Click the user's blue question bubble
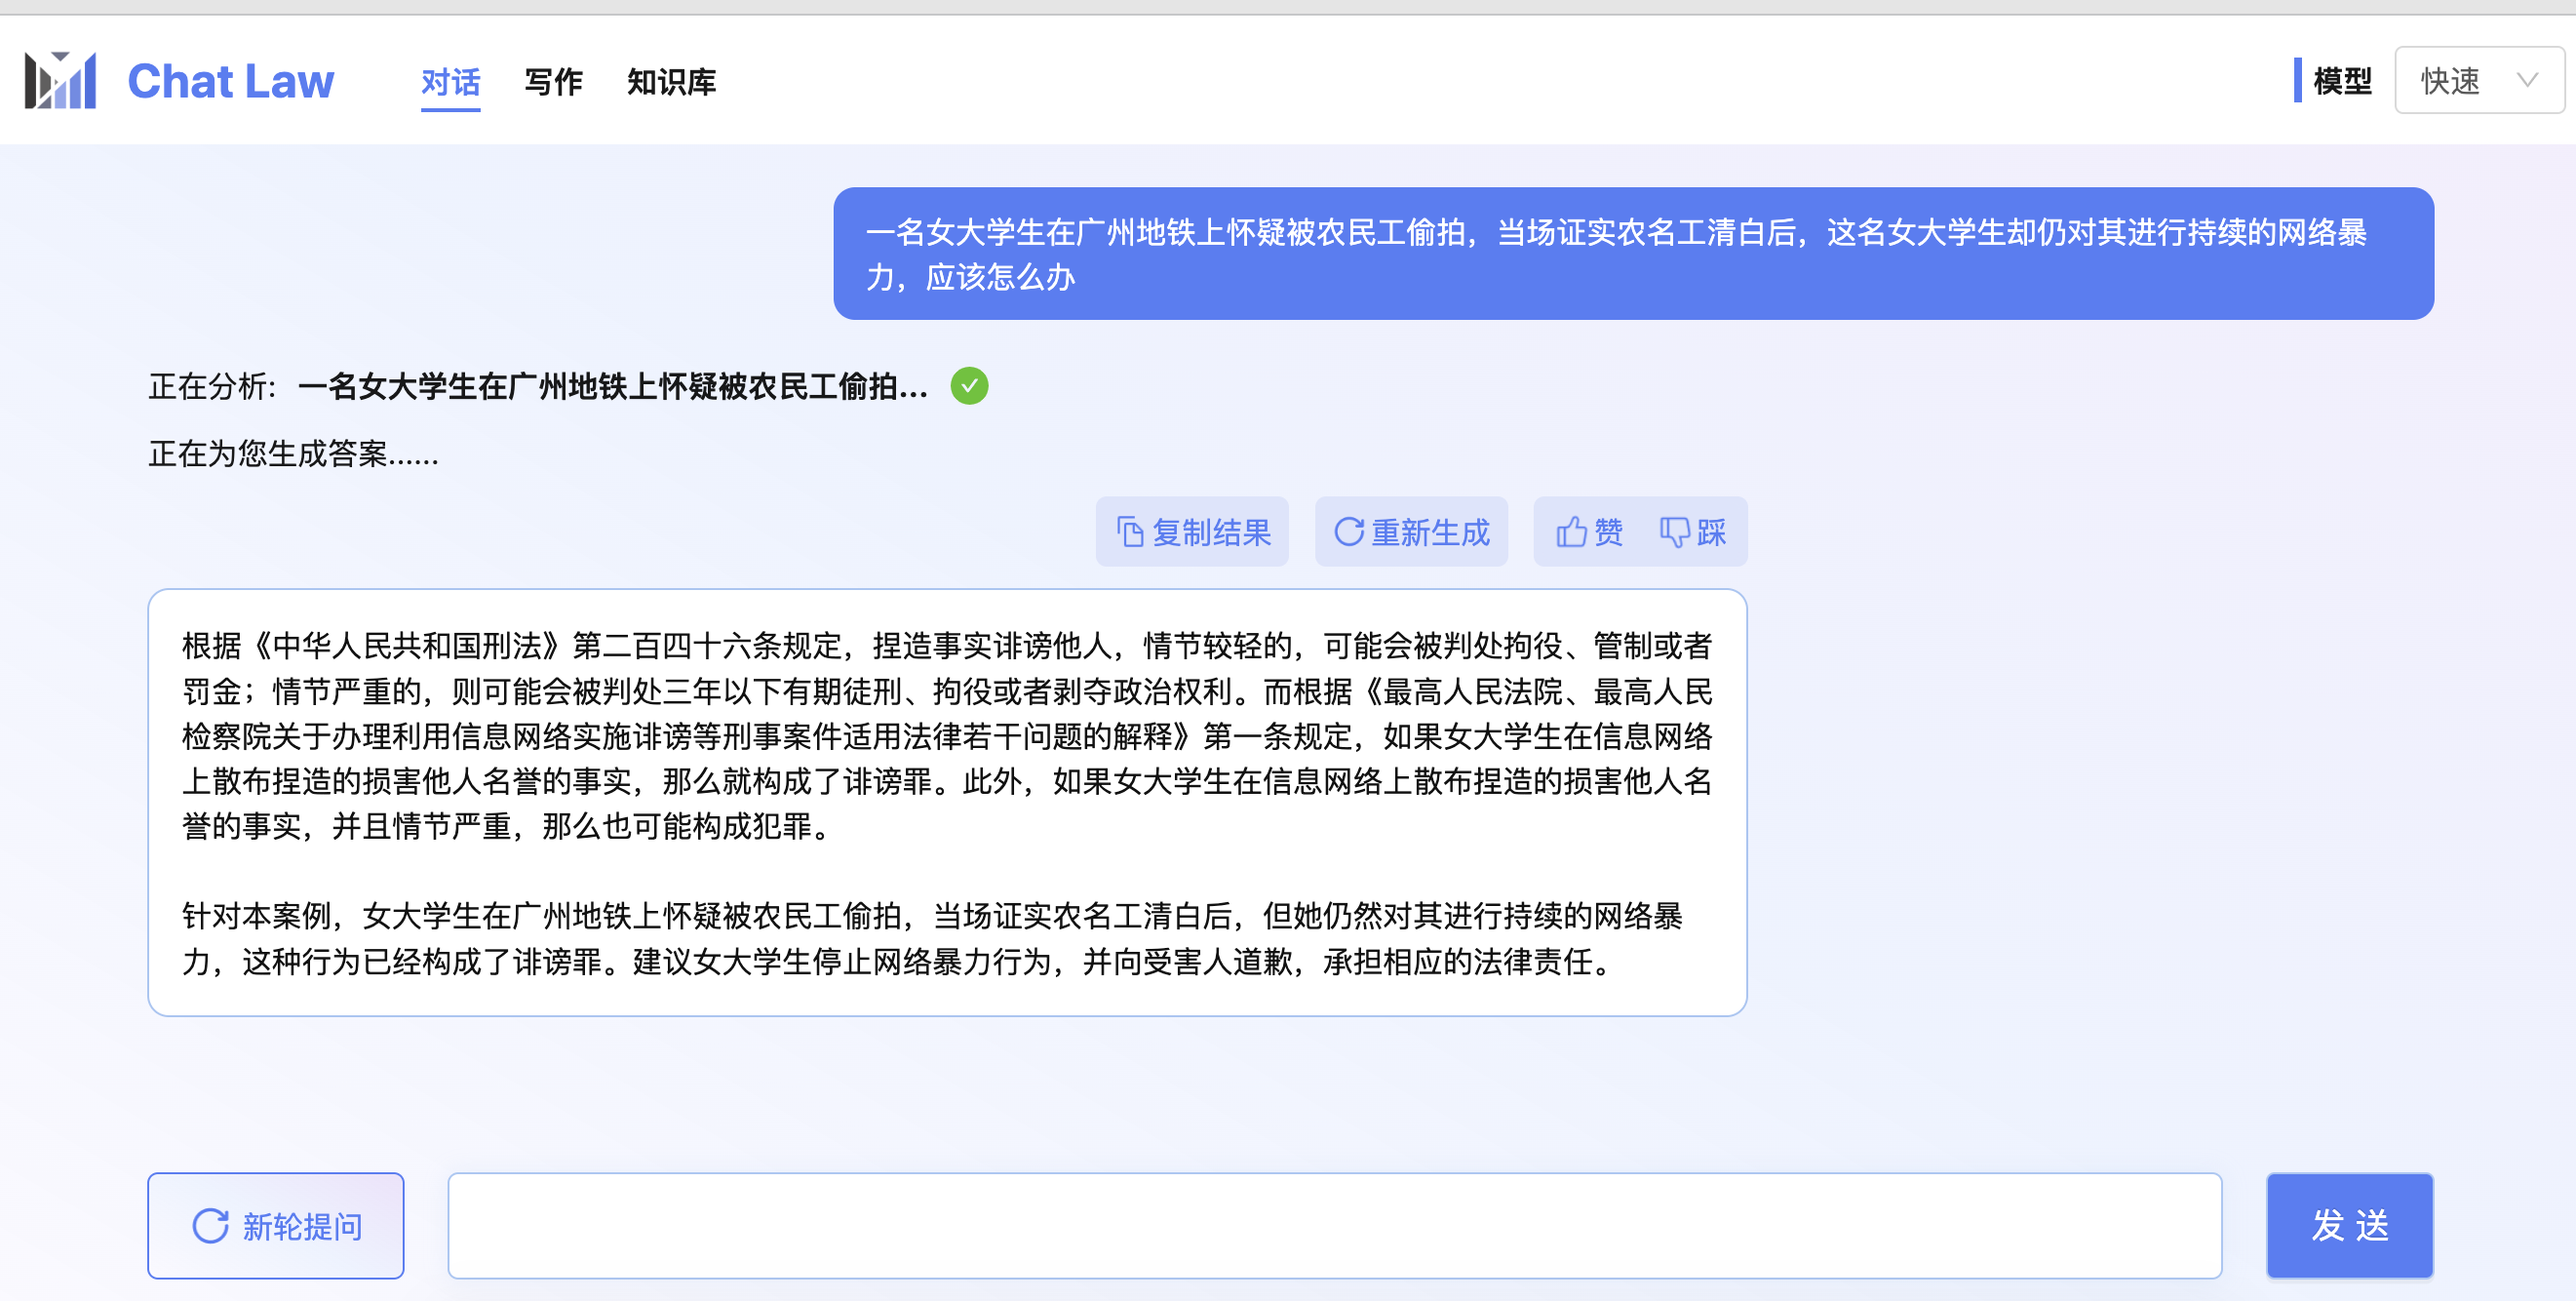 point(1633,254)
